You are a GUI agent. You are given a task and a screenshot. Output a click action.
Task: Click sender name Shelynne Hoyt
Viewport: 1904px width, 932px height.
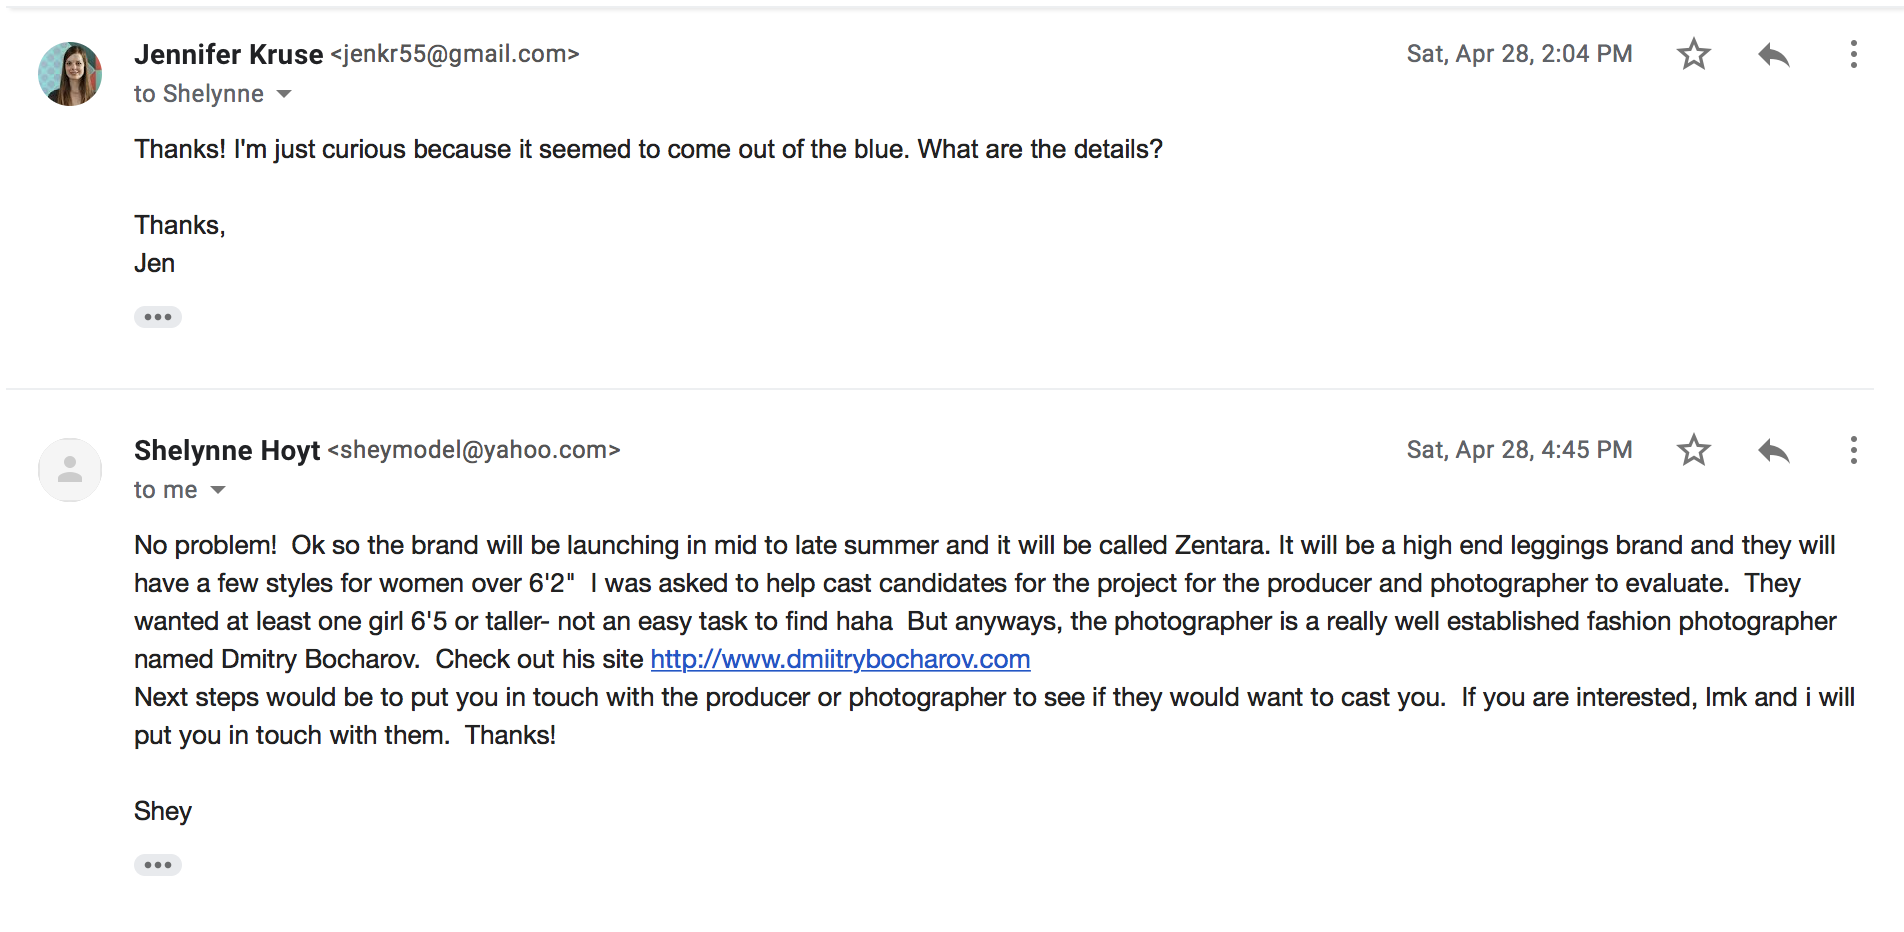(227, 450)
